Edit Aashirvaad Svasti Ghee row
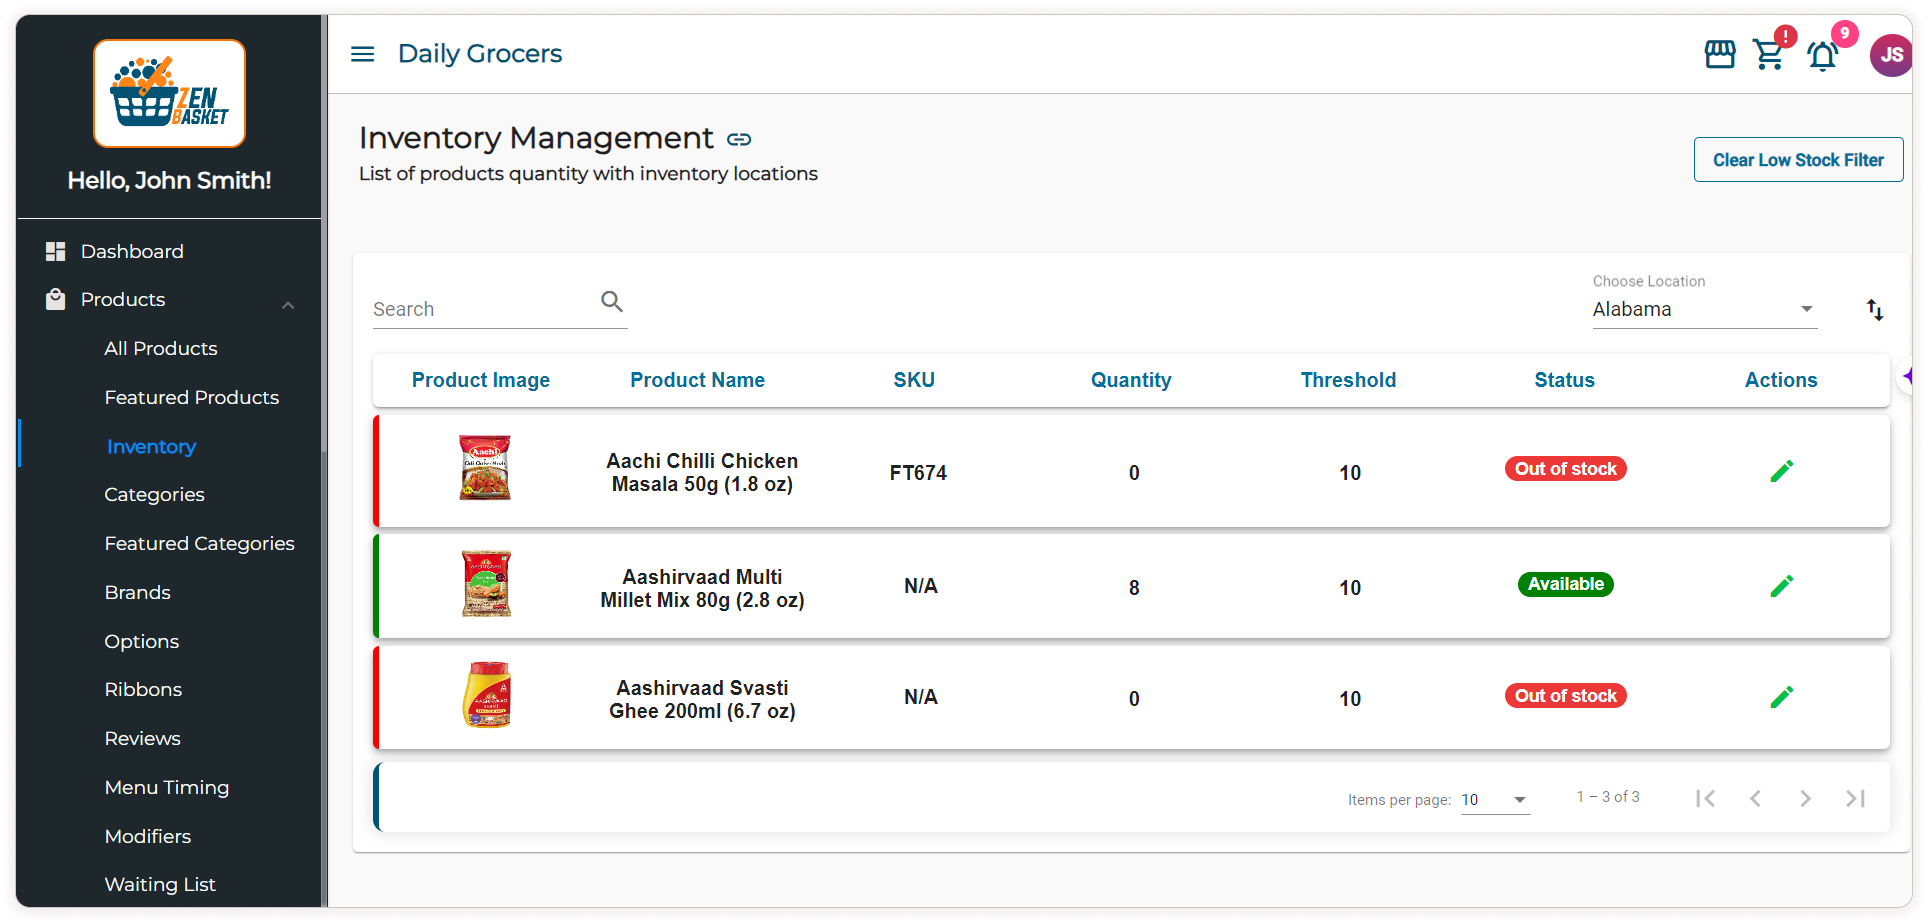Image resolution: width=1928 pixels, height=924 pixels. [x=1781, y=697]
